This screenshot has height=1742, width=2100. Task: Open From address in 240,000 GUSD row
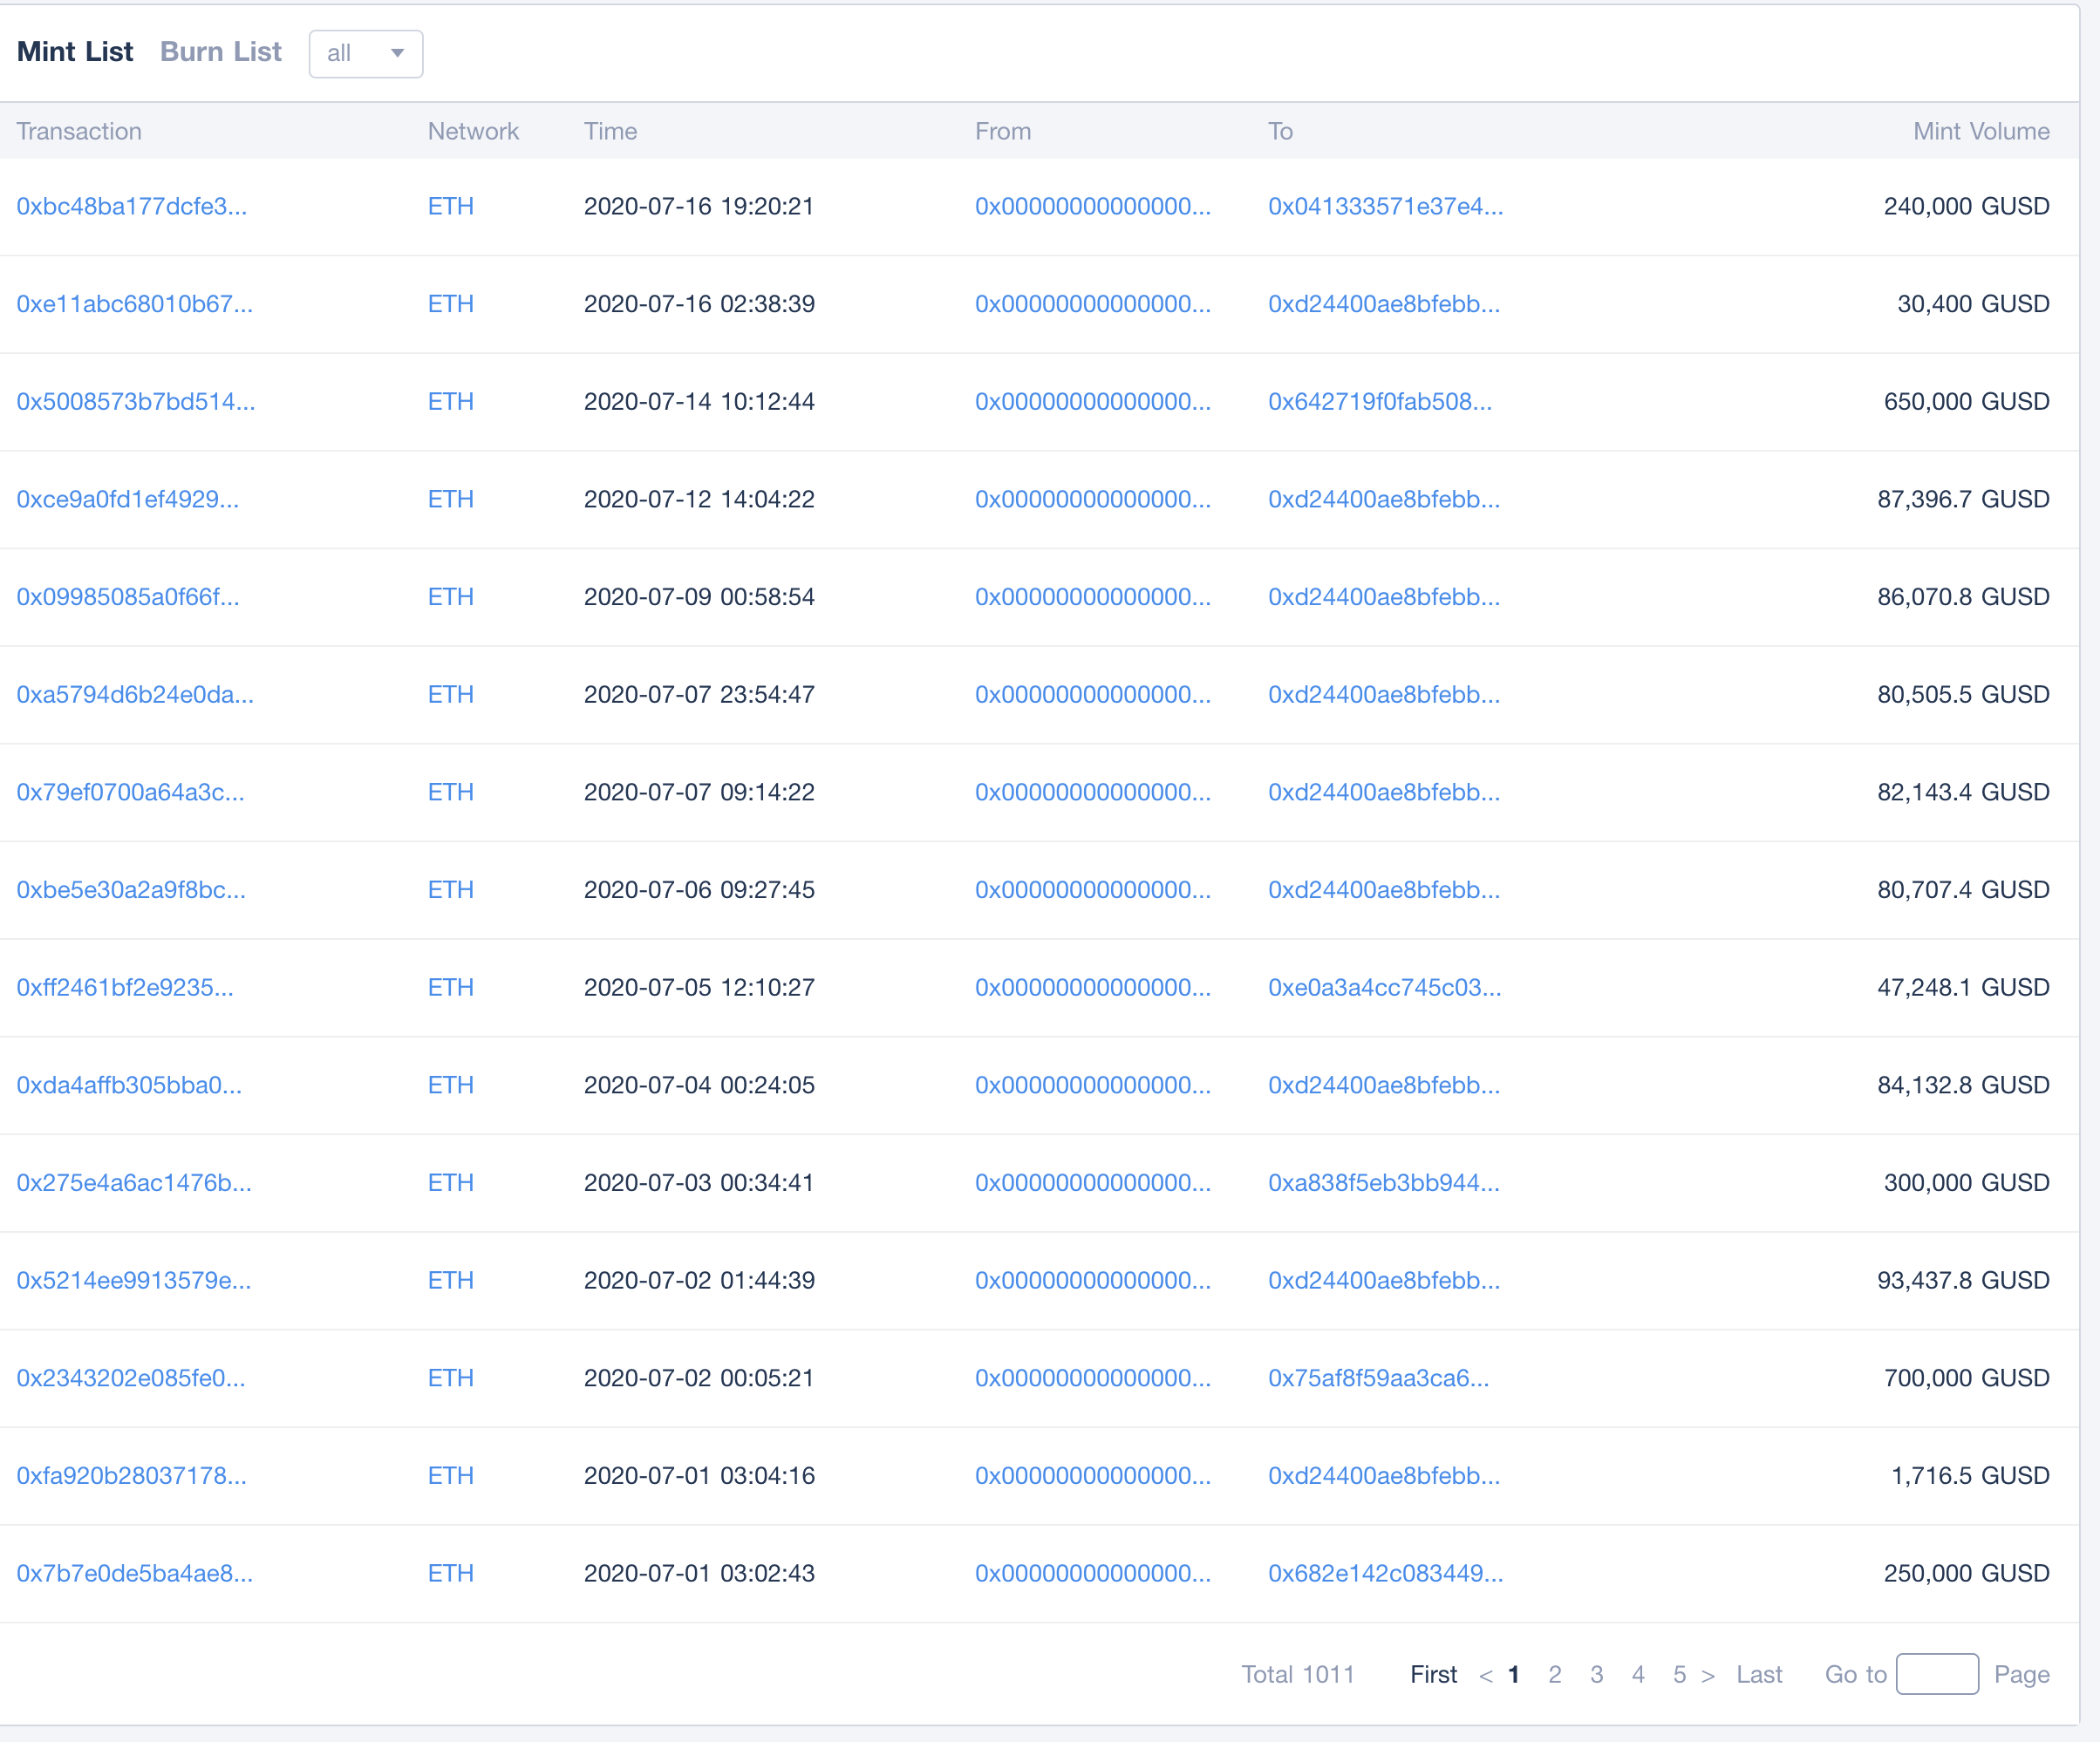1093,206
